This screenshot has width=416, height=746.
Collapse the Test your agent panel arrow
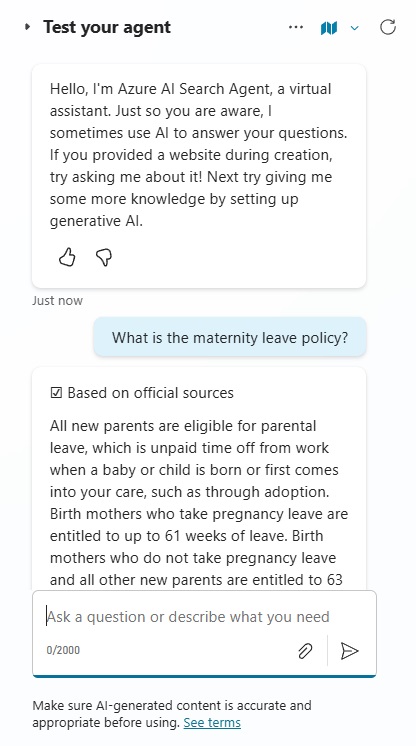[28, 27]
